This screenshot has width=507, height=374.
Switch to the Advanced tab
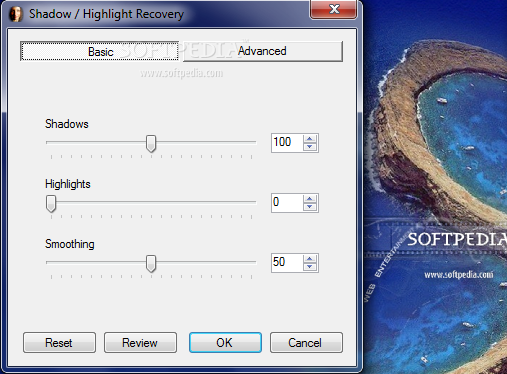263,51
